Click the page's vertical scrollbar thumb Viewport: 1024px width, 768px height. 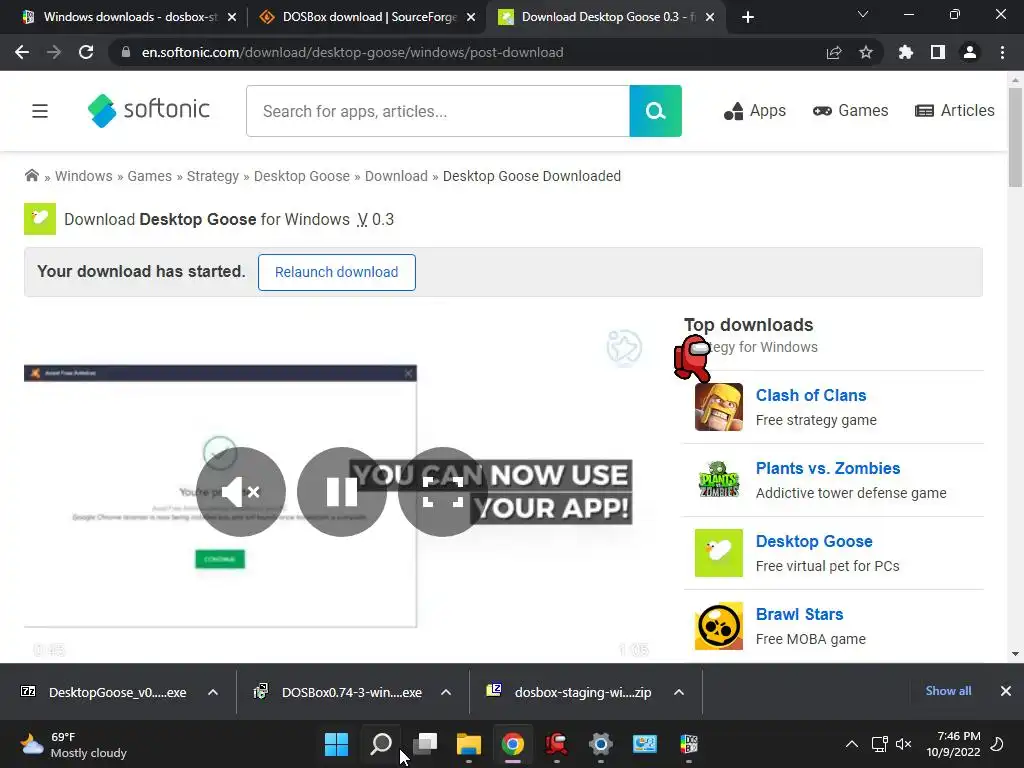[x=1015, y=137]
